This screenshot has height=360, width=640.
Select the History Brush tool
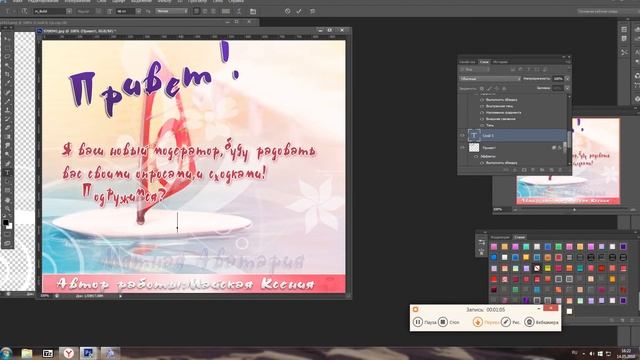coord(7,118)
